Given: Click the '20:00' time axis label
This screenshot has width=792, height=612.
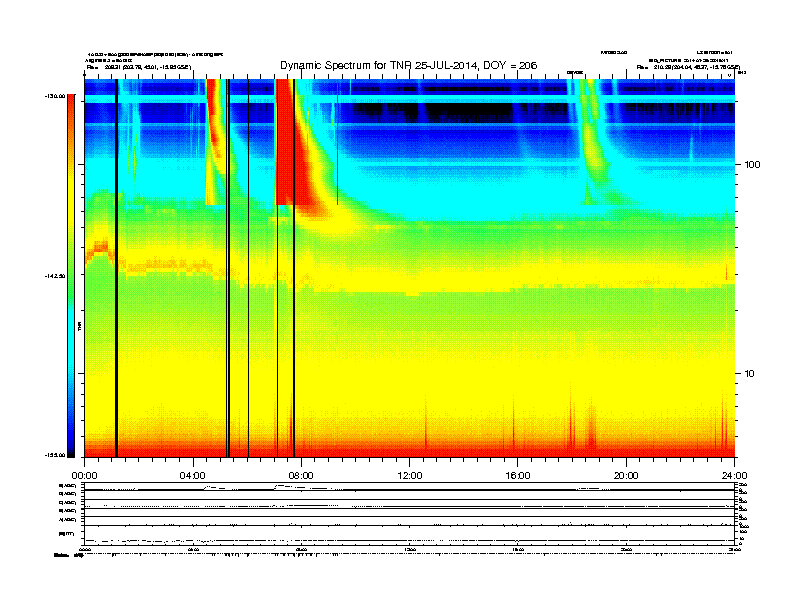Looking at the screenshot, I should (626, 476).
